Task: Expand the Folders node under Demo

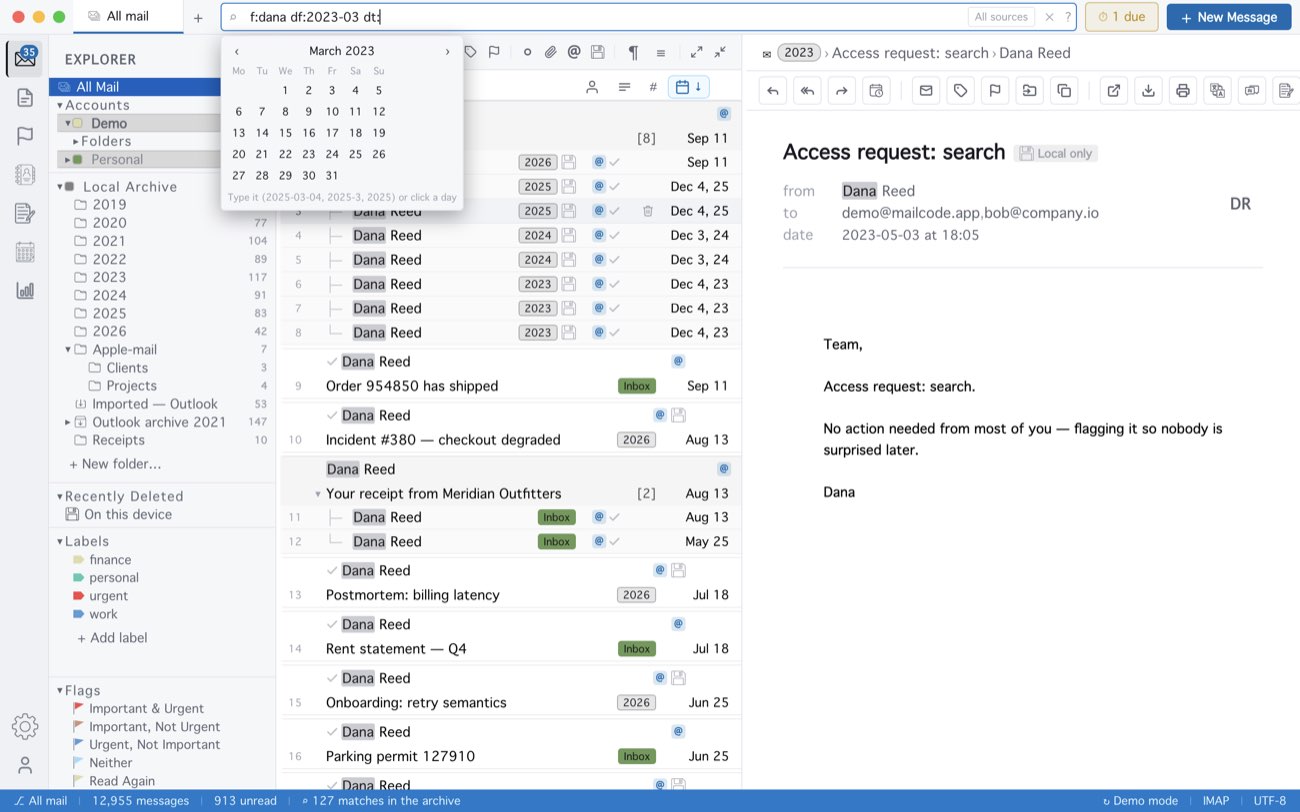Action: (76, 142)
